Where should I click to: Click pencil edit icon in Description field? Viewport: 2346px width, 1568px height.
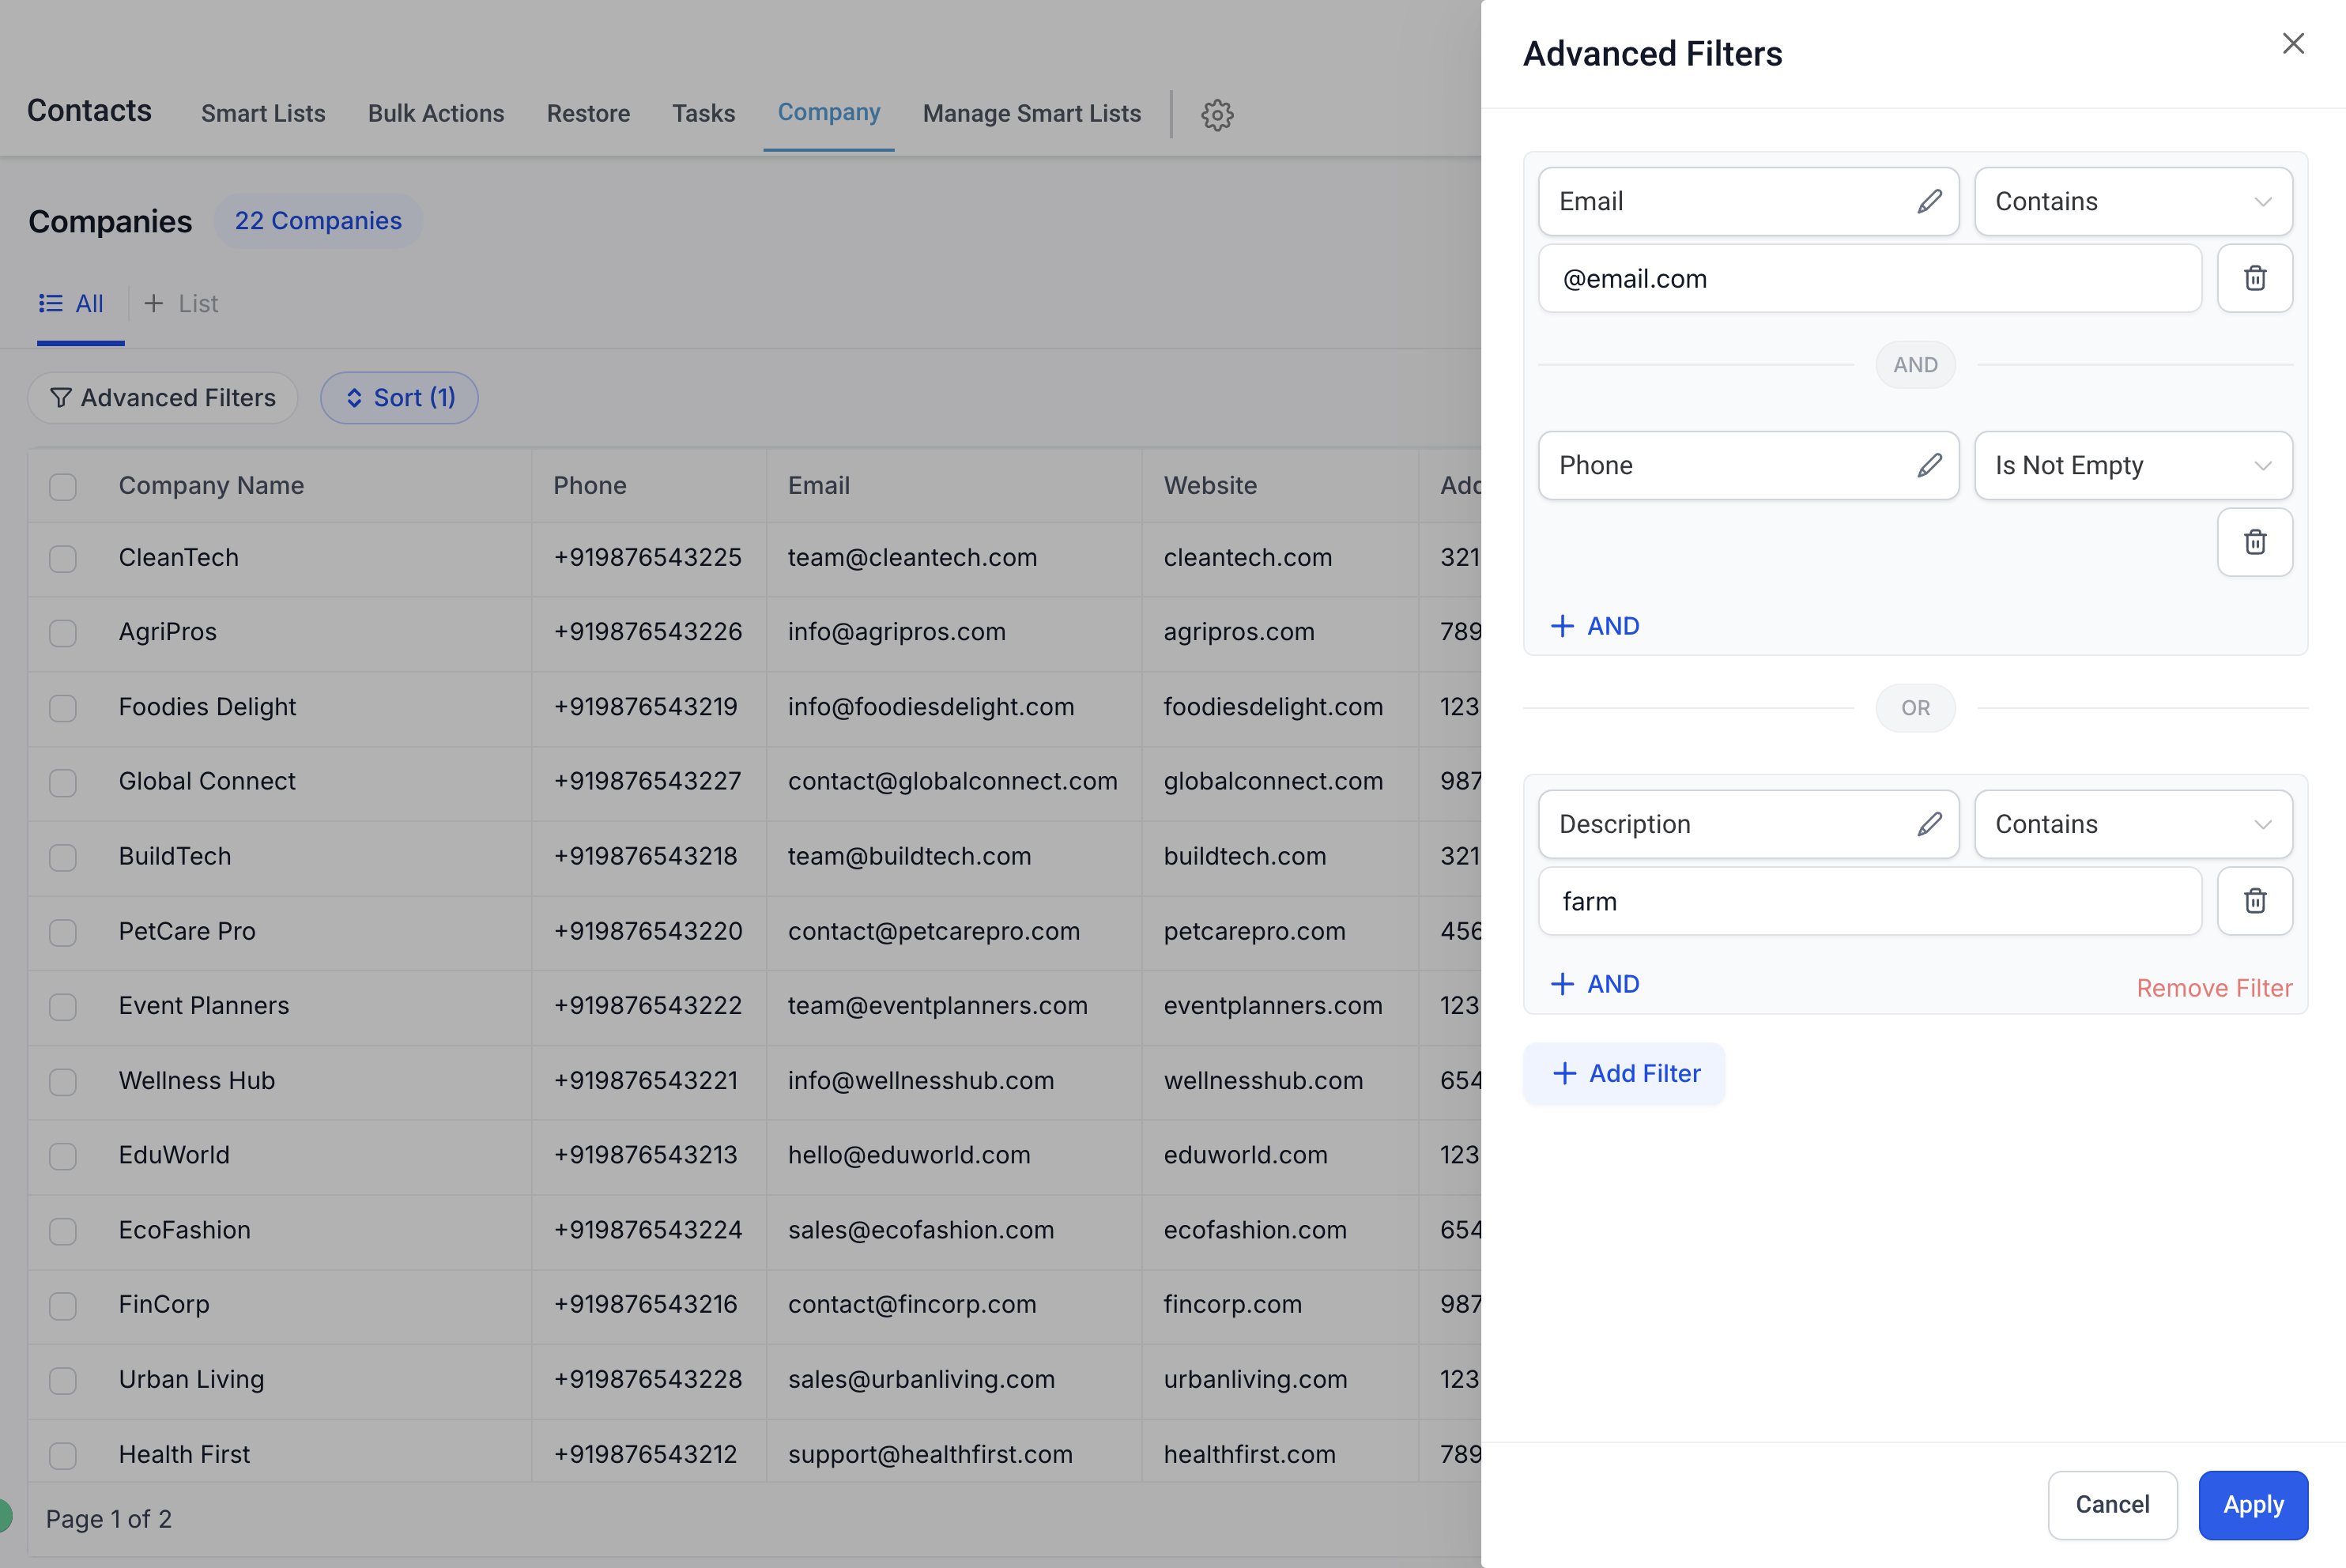tap(1929, 824)
